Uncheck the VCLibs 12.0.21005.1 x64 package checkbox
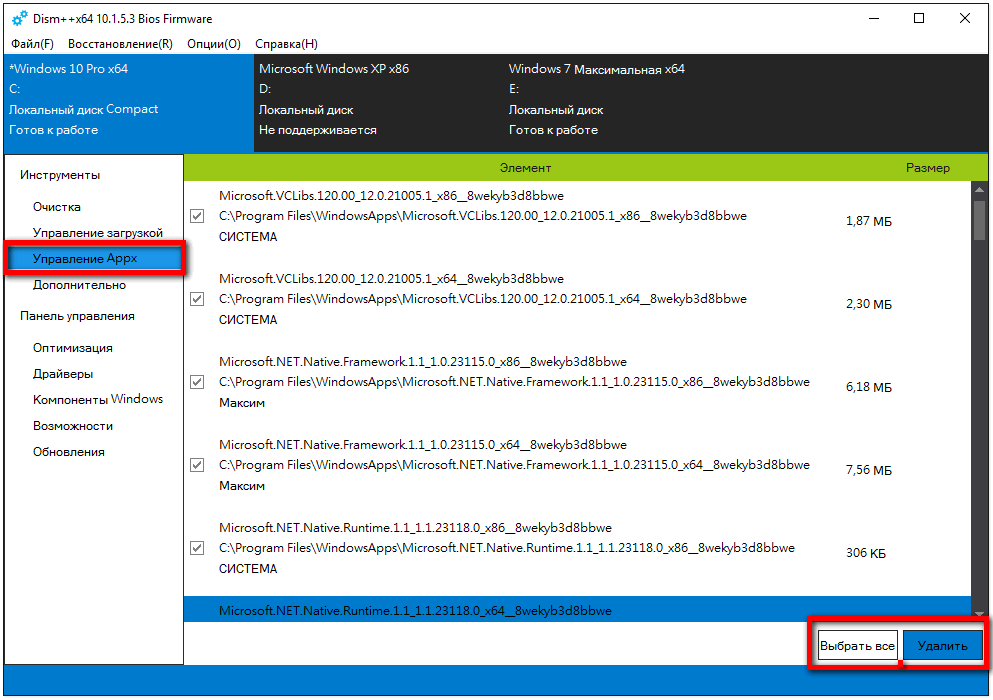993x700 pixels. 197,299
